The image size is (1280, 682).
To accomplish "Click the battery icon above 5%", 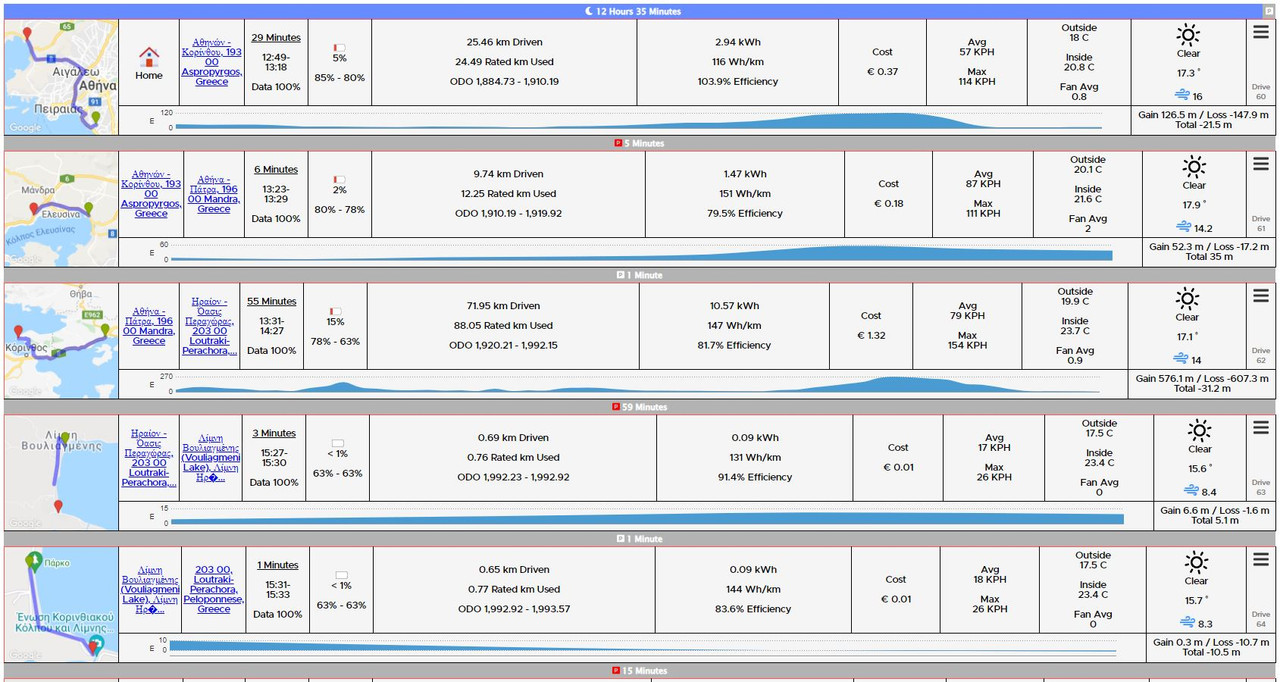I will tap(339, 47).
